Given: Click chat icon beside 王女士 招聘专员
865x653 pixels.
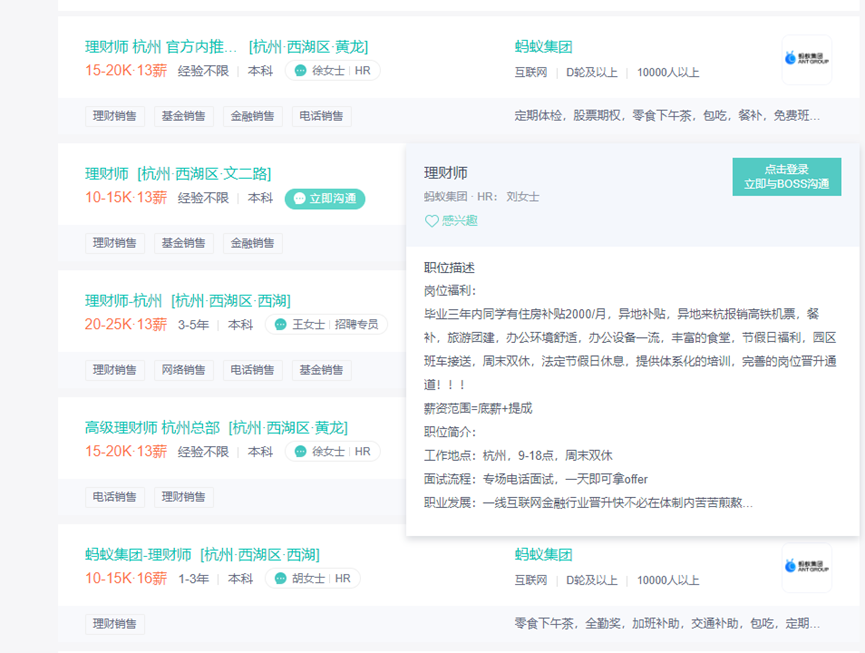Looking at the screenshot, I should 280,324.
